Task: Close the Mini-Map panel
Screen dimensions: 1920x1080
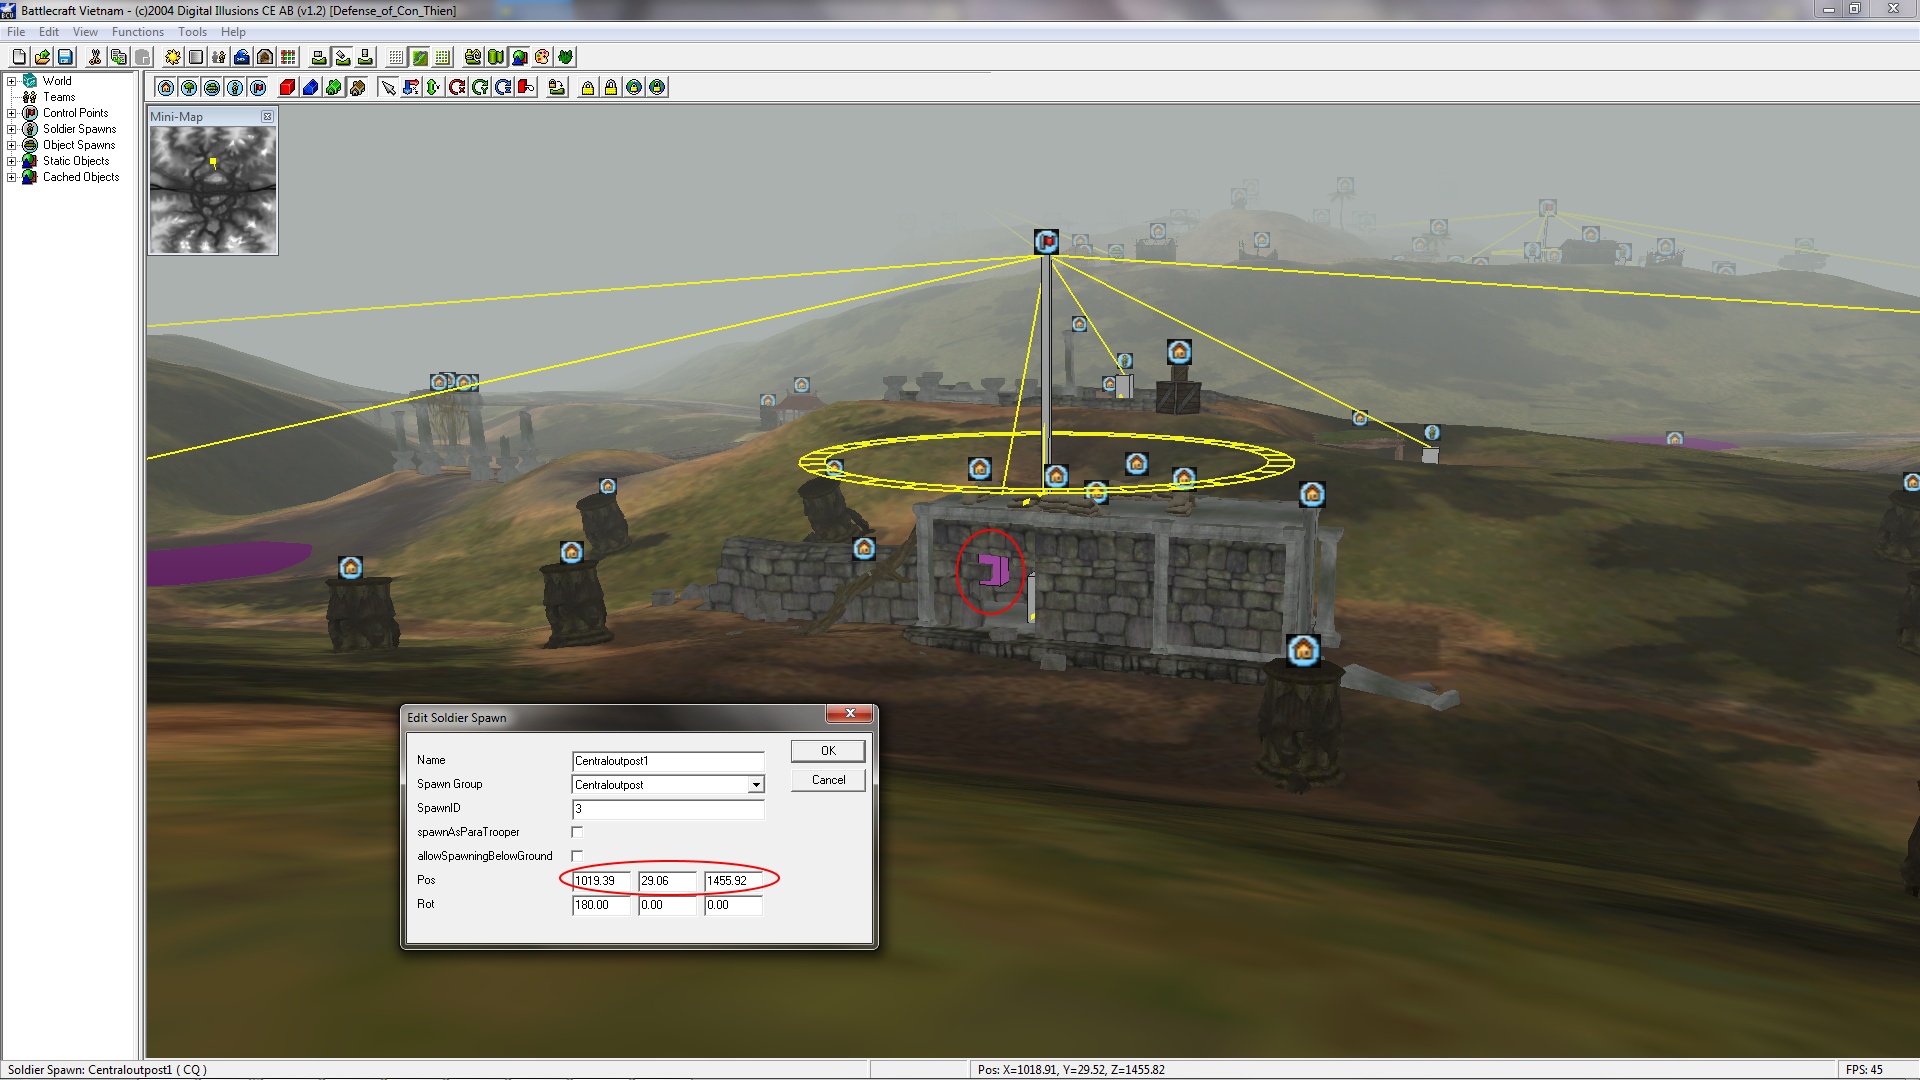Action: 267,117
